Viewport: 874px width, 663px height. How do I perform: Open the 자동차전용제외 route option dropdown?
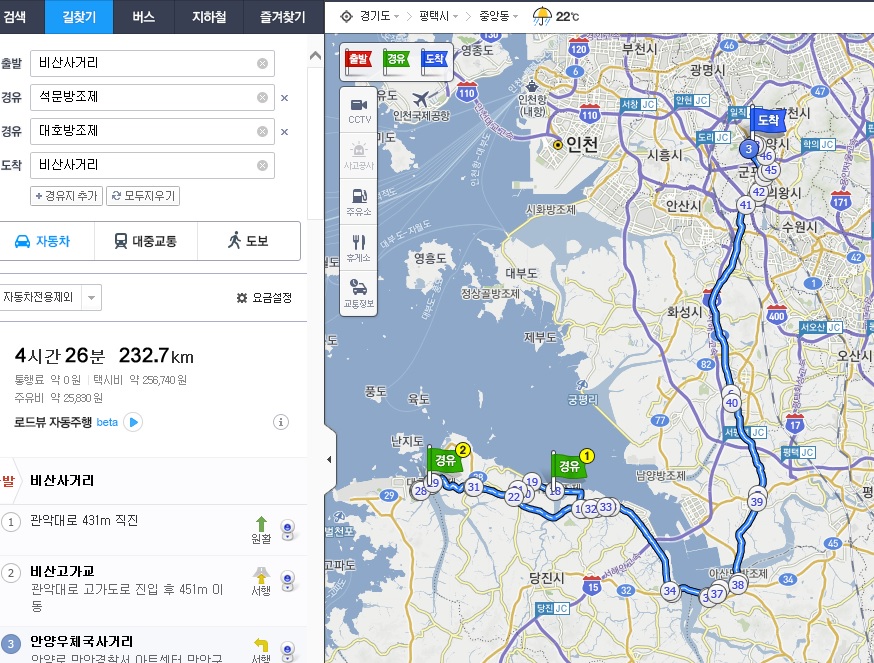[x=91, y=297]
